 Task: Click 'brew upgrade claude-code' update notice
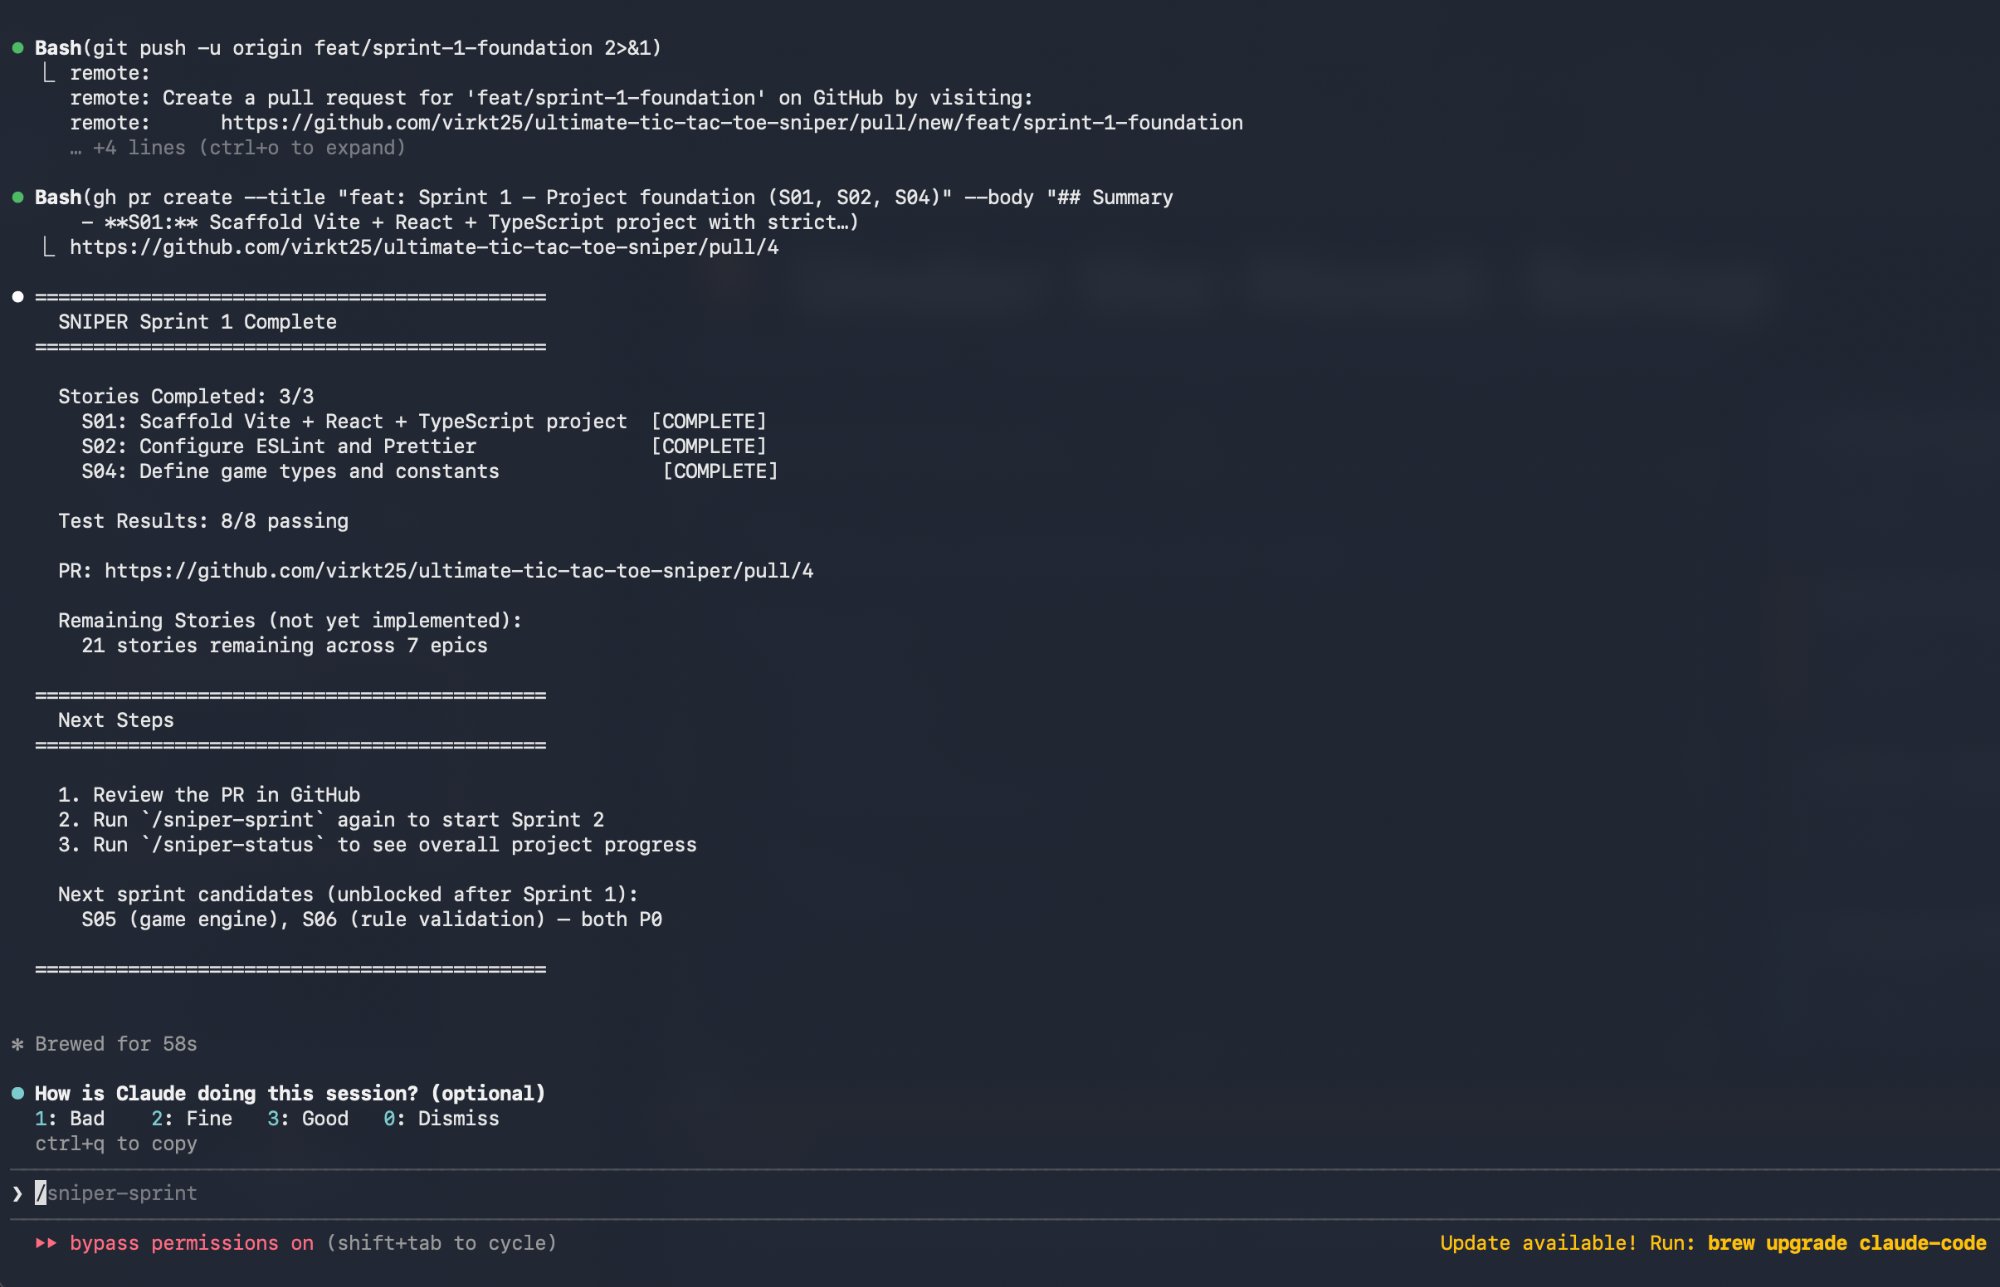coord(1846,1243)
